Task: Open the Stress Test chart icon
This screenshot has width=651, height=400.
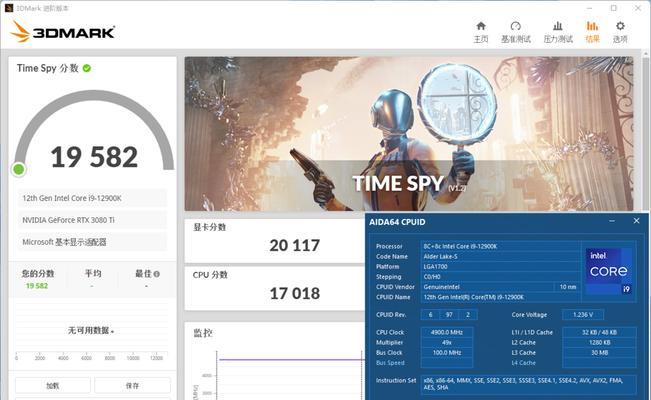Action: tap(558, 26)
